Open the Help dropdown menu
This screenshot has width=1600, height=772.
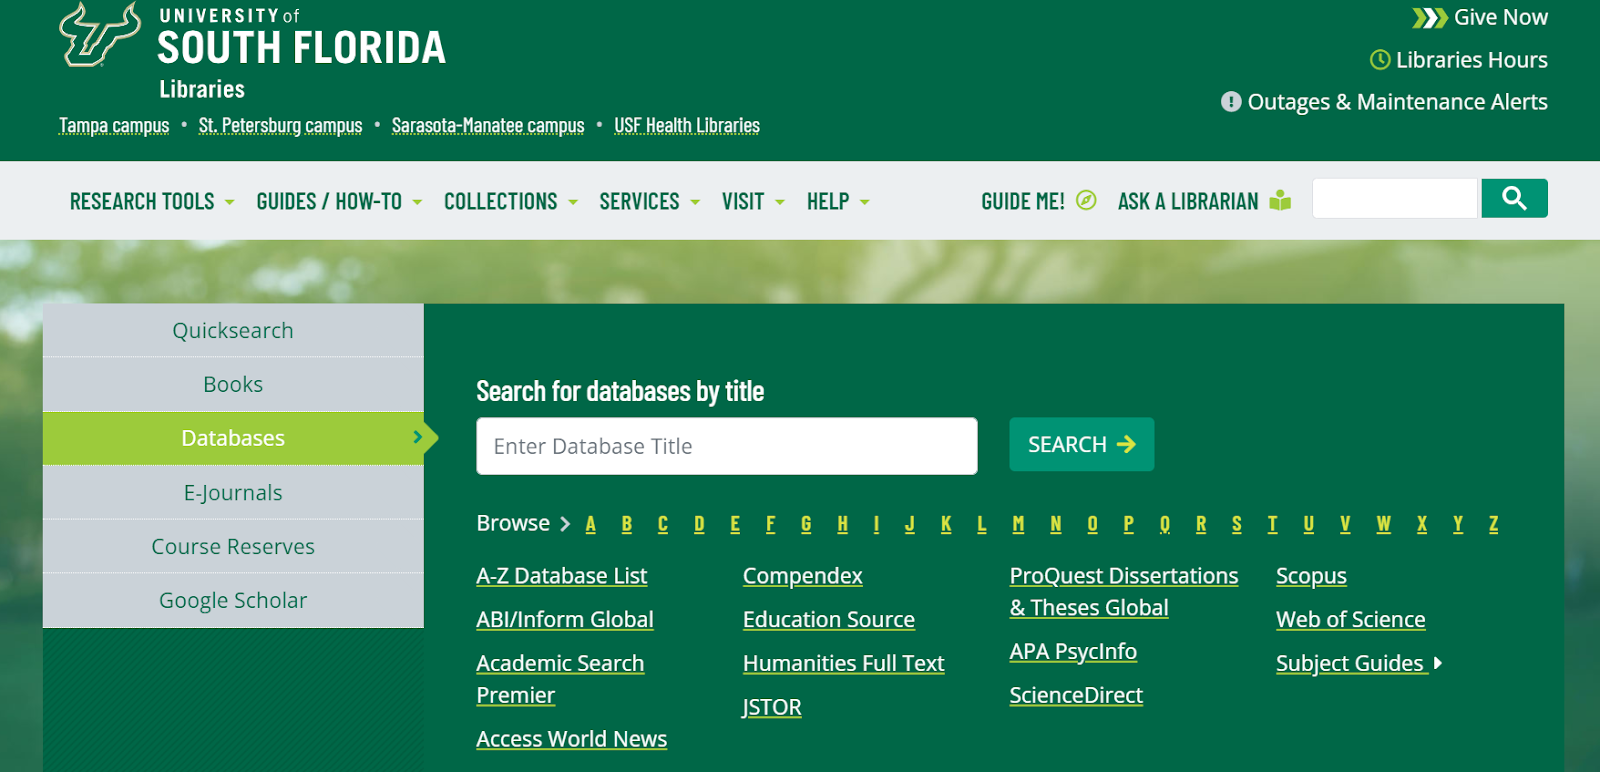[838, 202]
